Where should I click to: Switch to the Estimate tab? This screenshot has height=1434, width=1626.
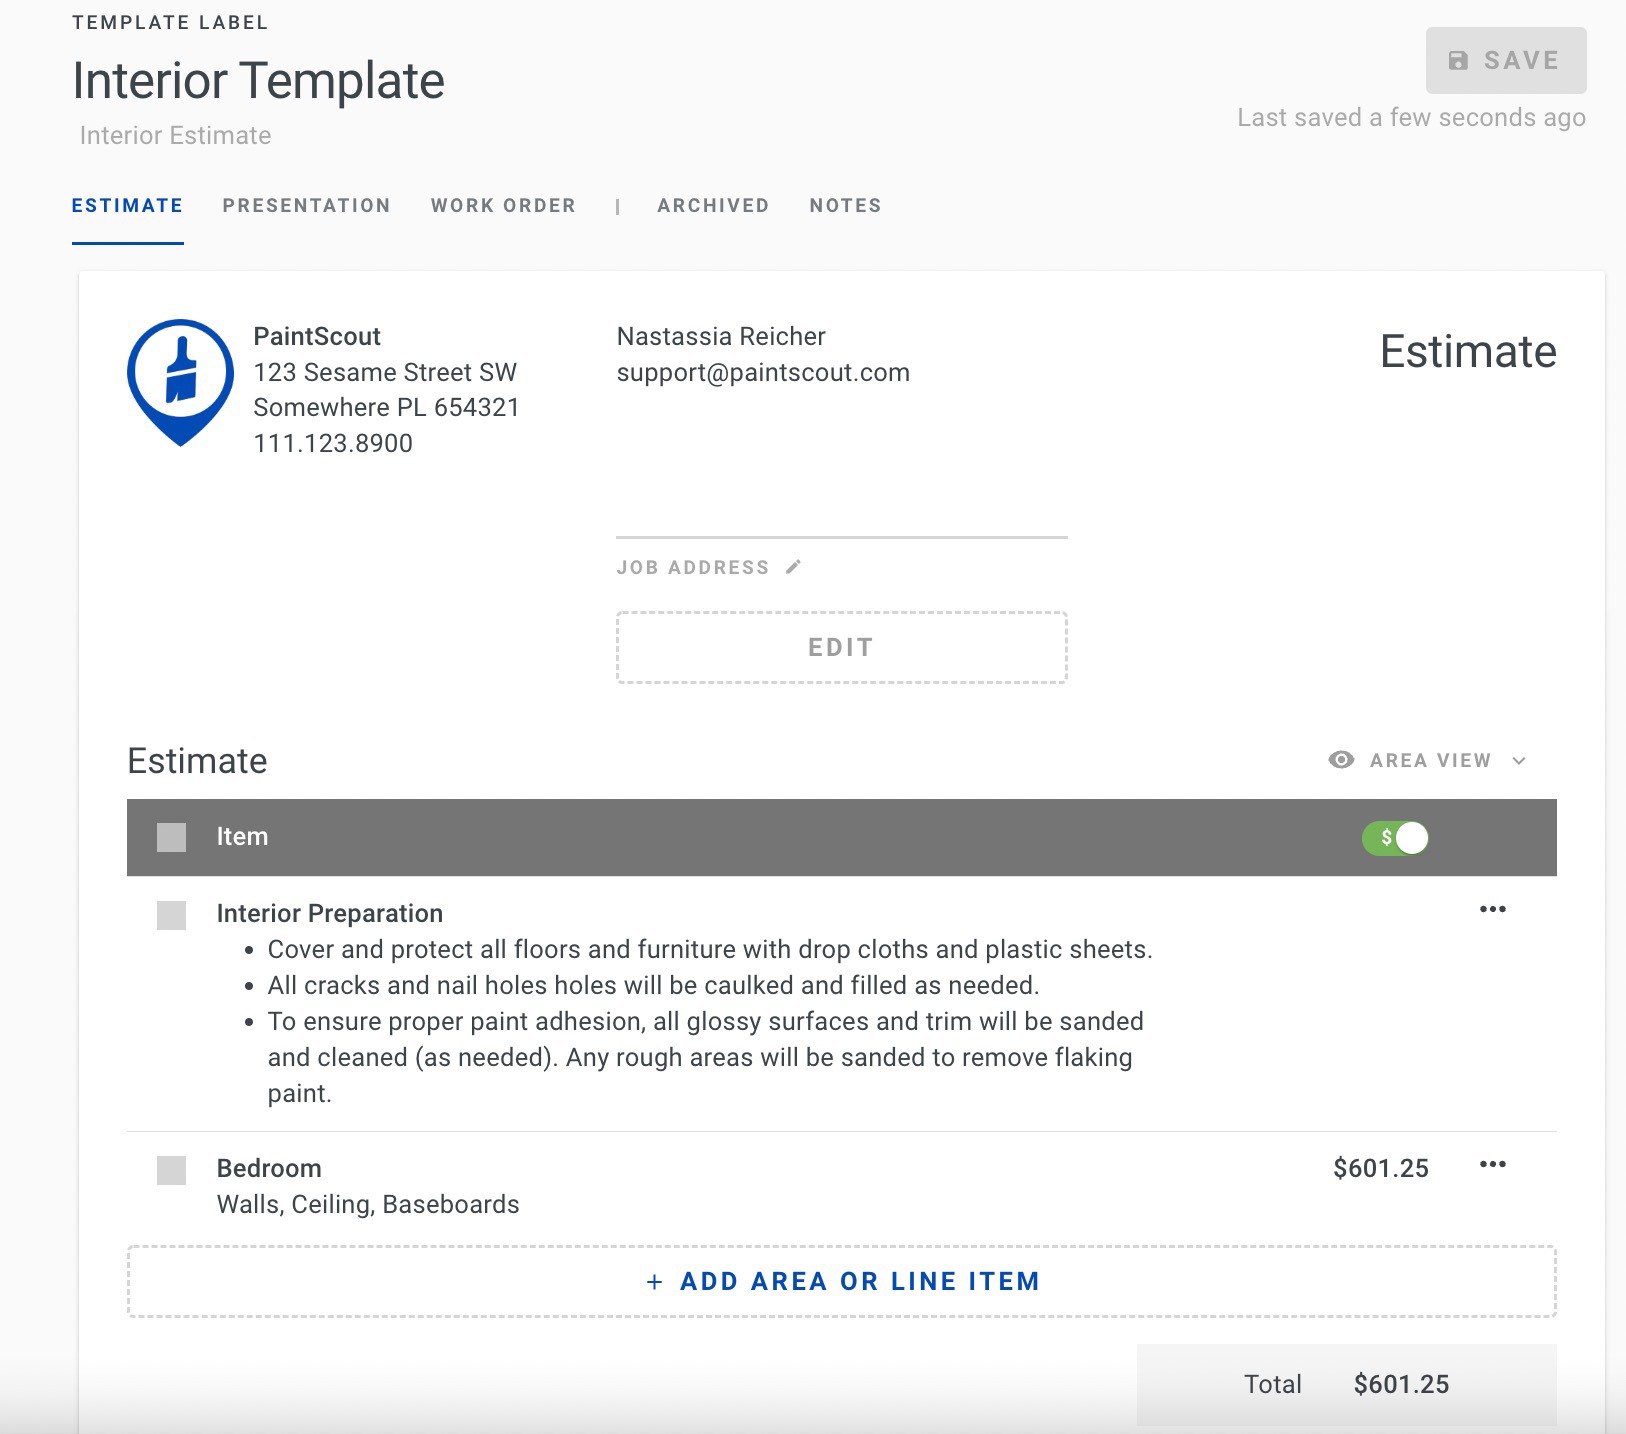[x=127, y=206]
